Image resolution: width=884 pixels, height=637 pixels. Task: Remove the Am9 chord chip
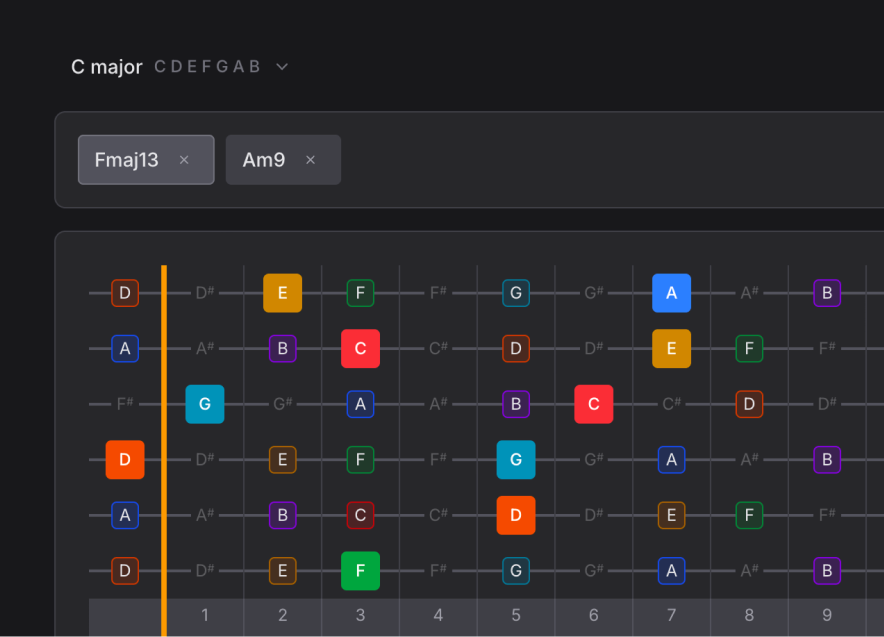(x=310, y=160)
